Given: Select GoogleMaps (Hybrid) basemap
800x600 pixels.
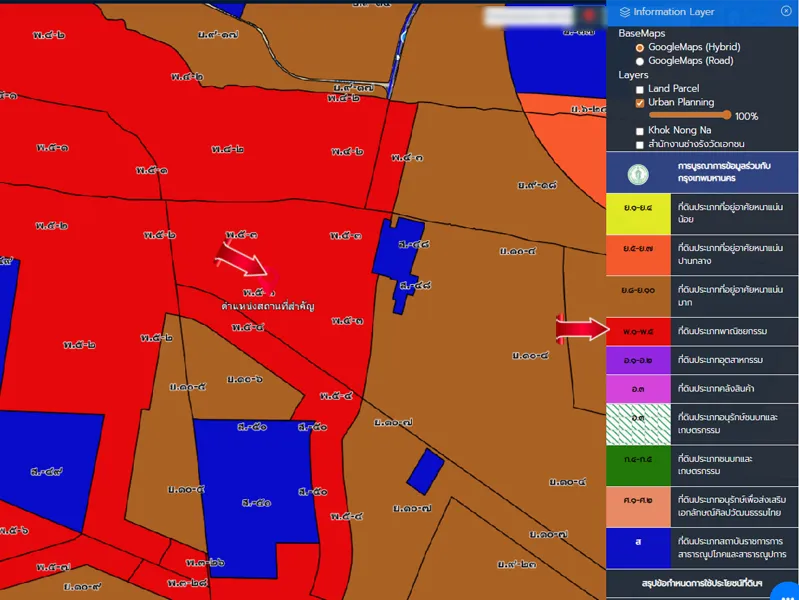Looking at the screenshot, I should 640,47.
